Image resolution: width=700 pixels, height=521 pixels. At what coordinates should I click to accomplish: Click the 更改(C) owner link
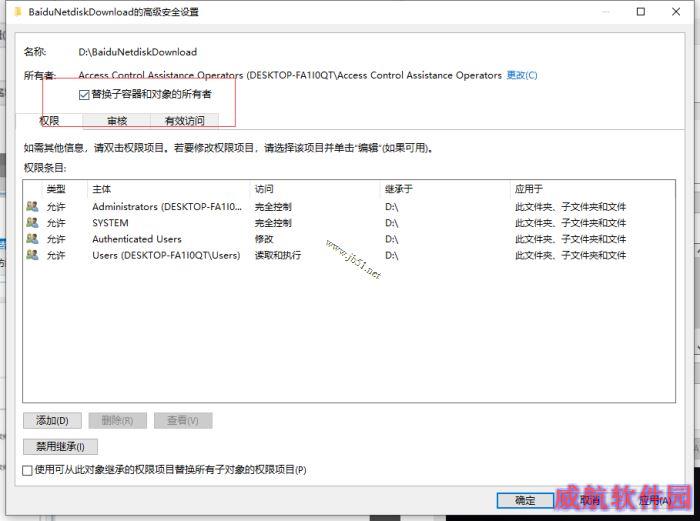pos(522,75)
